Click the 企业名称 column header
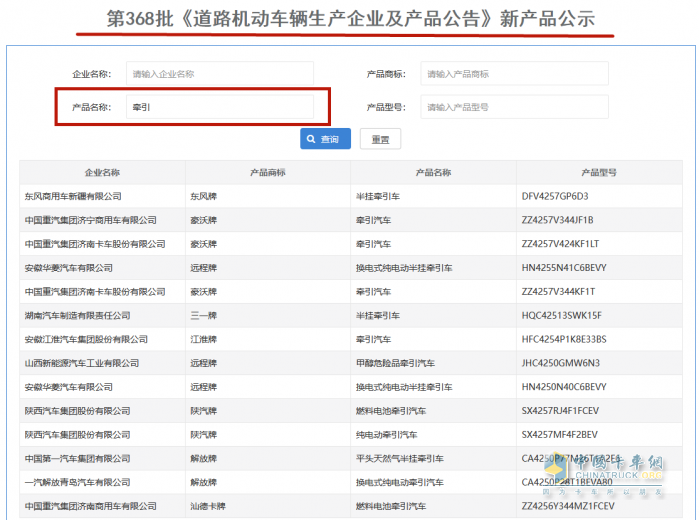The height and width of the screenshot is (520, 699). (x=103, y=173)
